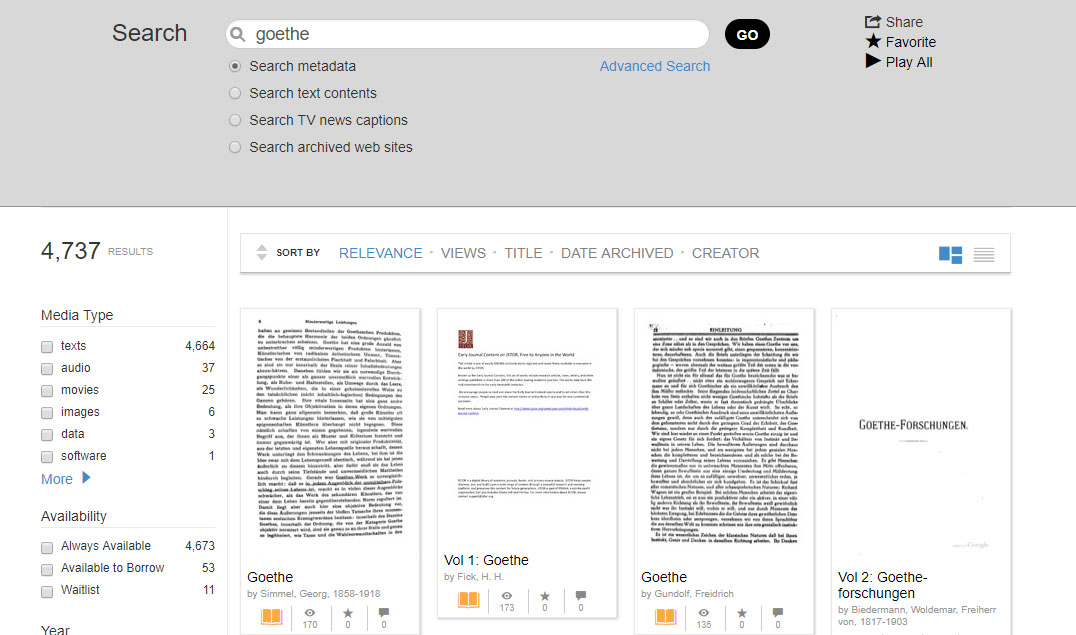The image size is (1076, 635).
Task: Open the Advanced Search link
Action: pyautogui.click(x=655, y=66)
